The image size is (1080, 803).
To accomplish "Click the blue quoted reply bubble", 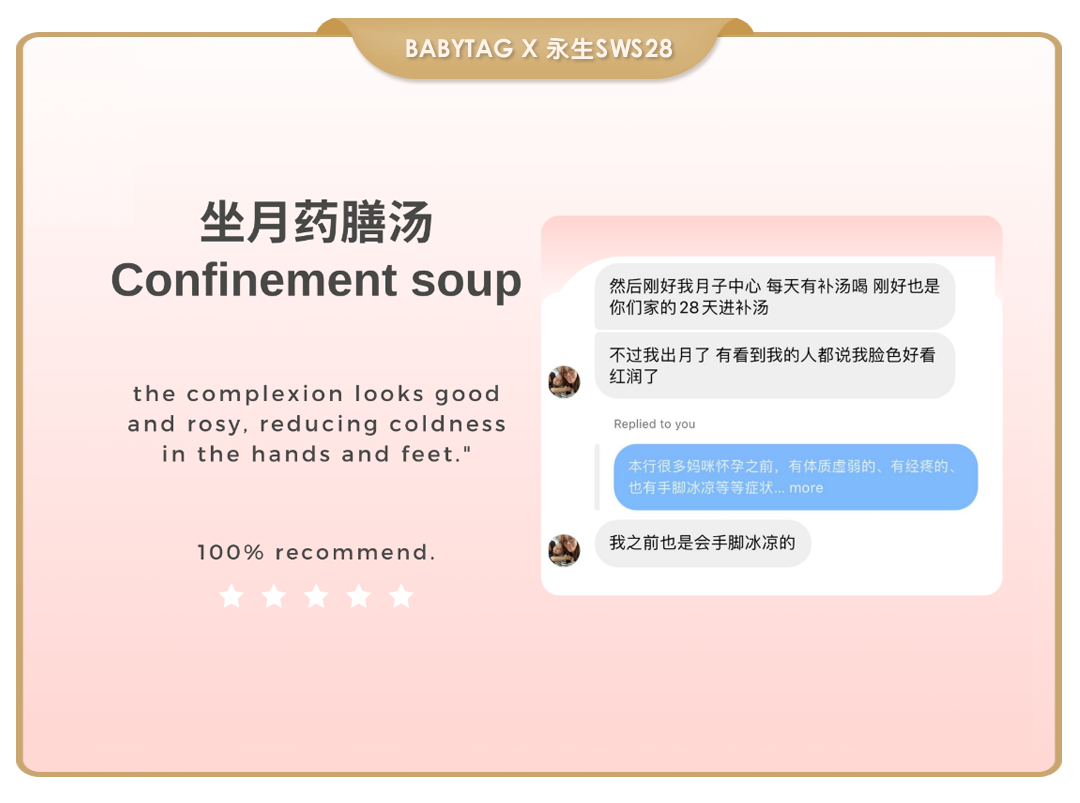I will 796,477.
